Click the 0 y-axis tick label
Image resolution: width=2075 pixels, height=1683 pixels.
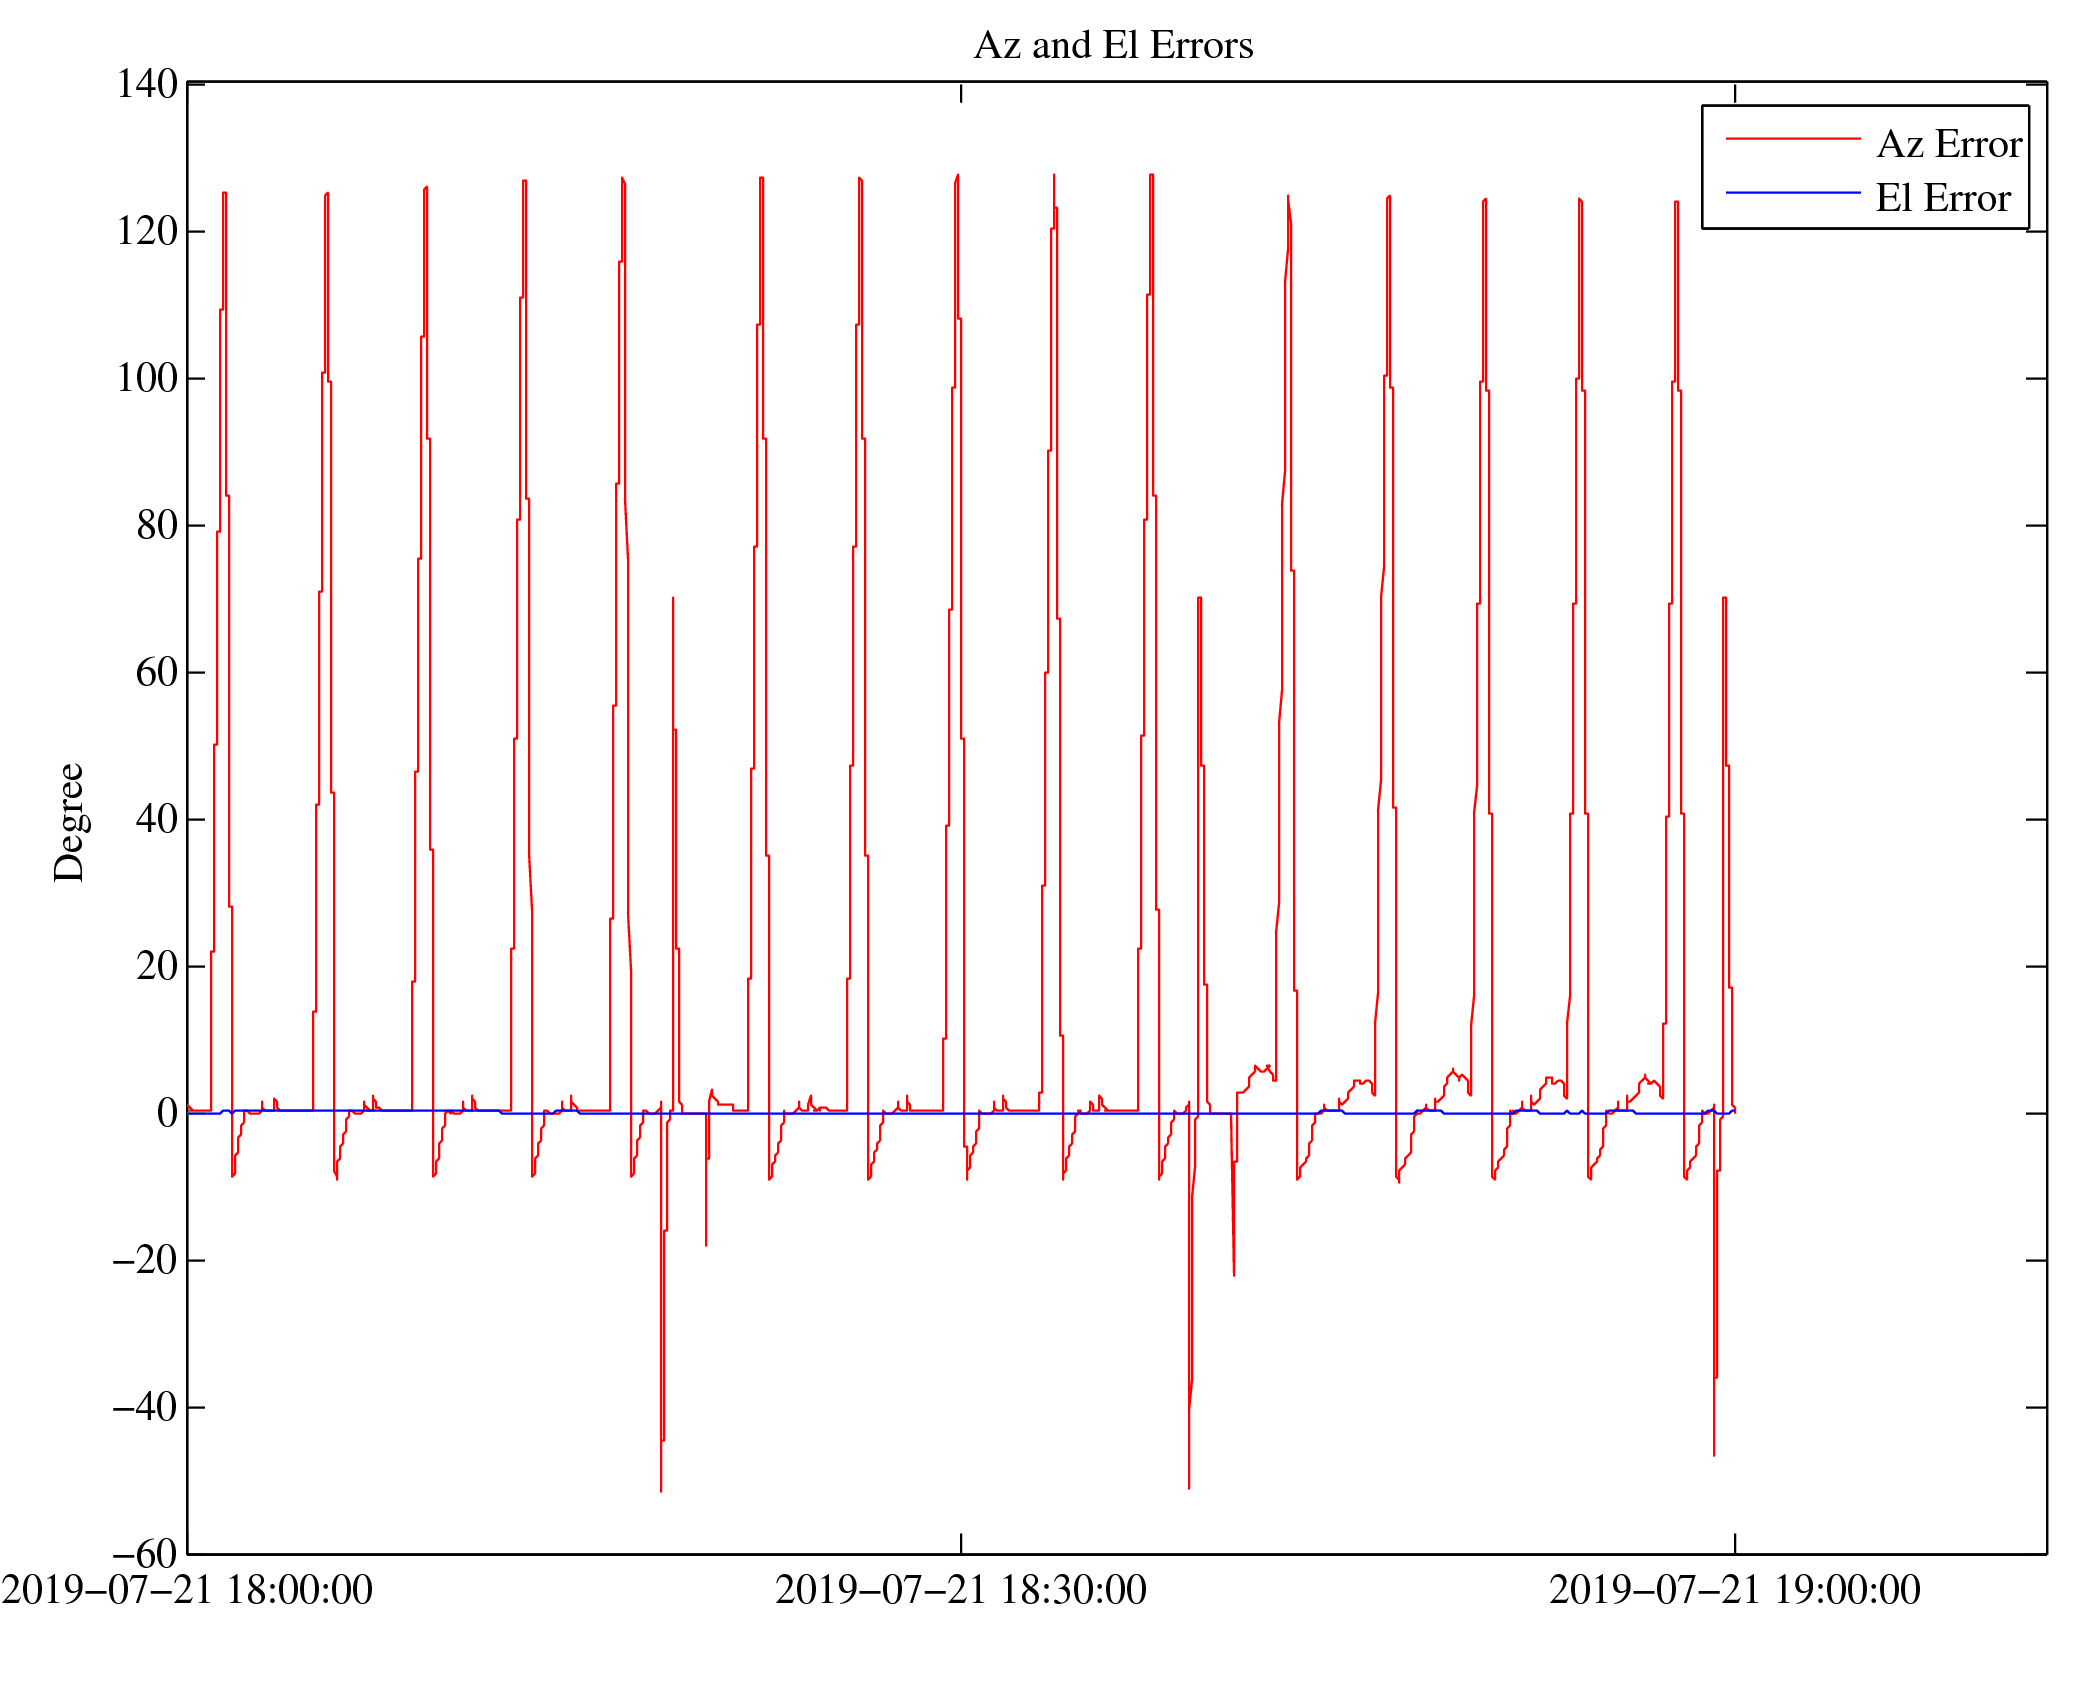click(167, 1113)
